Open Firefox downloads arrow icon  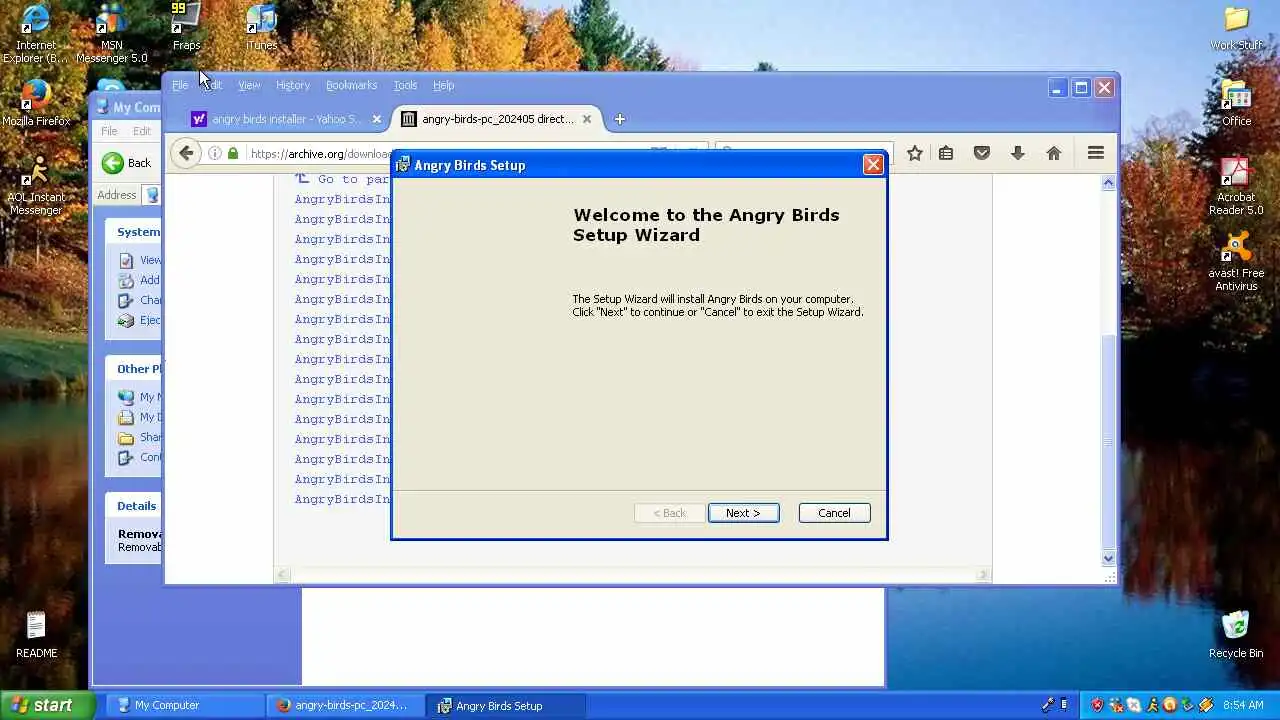click(1018, 153)
